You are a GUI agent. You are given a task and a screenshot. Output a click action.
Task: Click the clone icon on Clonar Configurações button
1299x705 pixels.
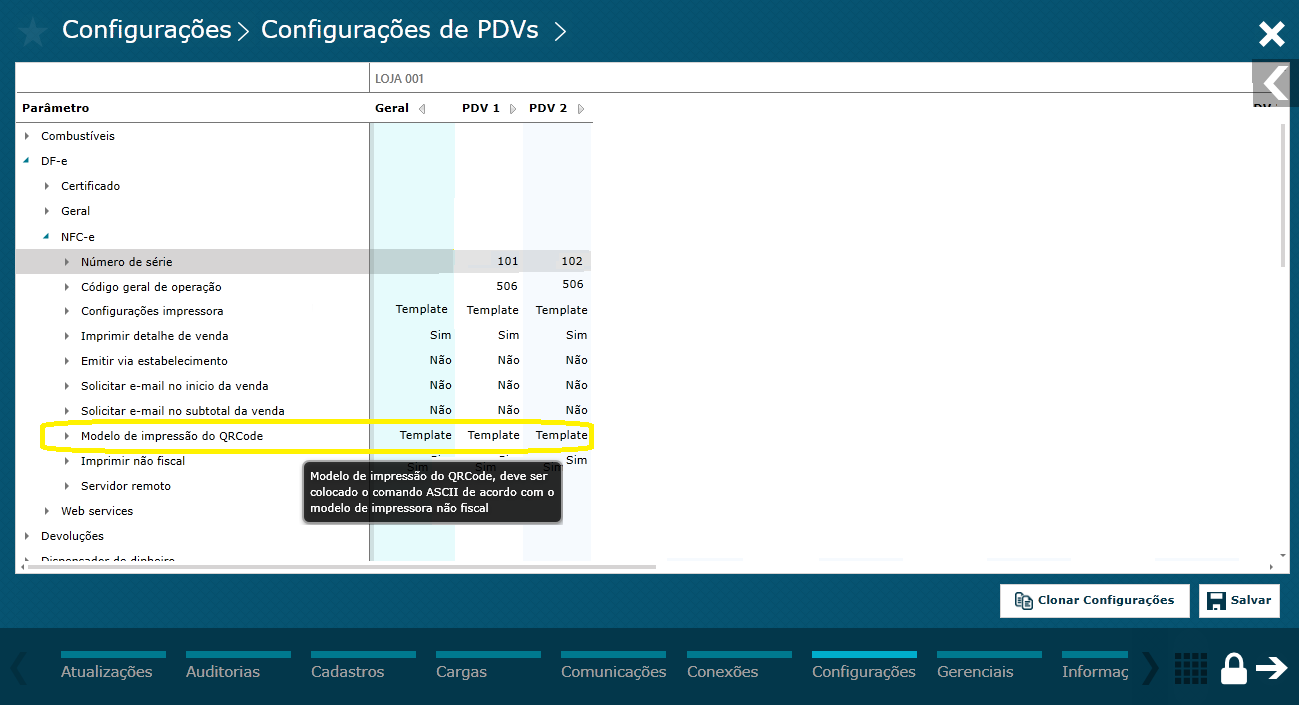pyautogui.click(x=1023, y=600)
